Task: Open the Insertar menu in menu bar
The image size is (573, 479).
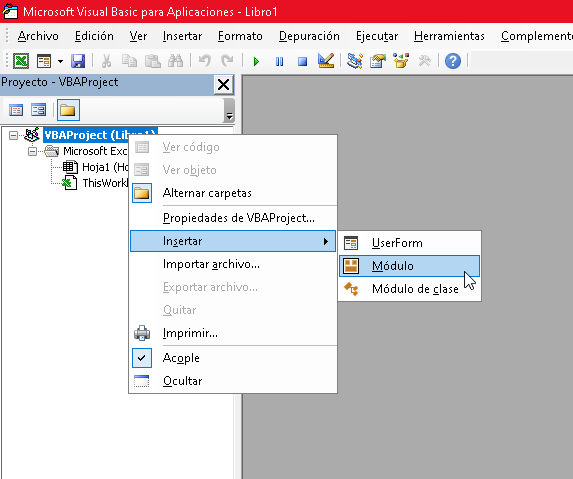Action: (x=182, y=36)
